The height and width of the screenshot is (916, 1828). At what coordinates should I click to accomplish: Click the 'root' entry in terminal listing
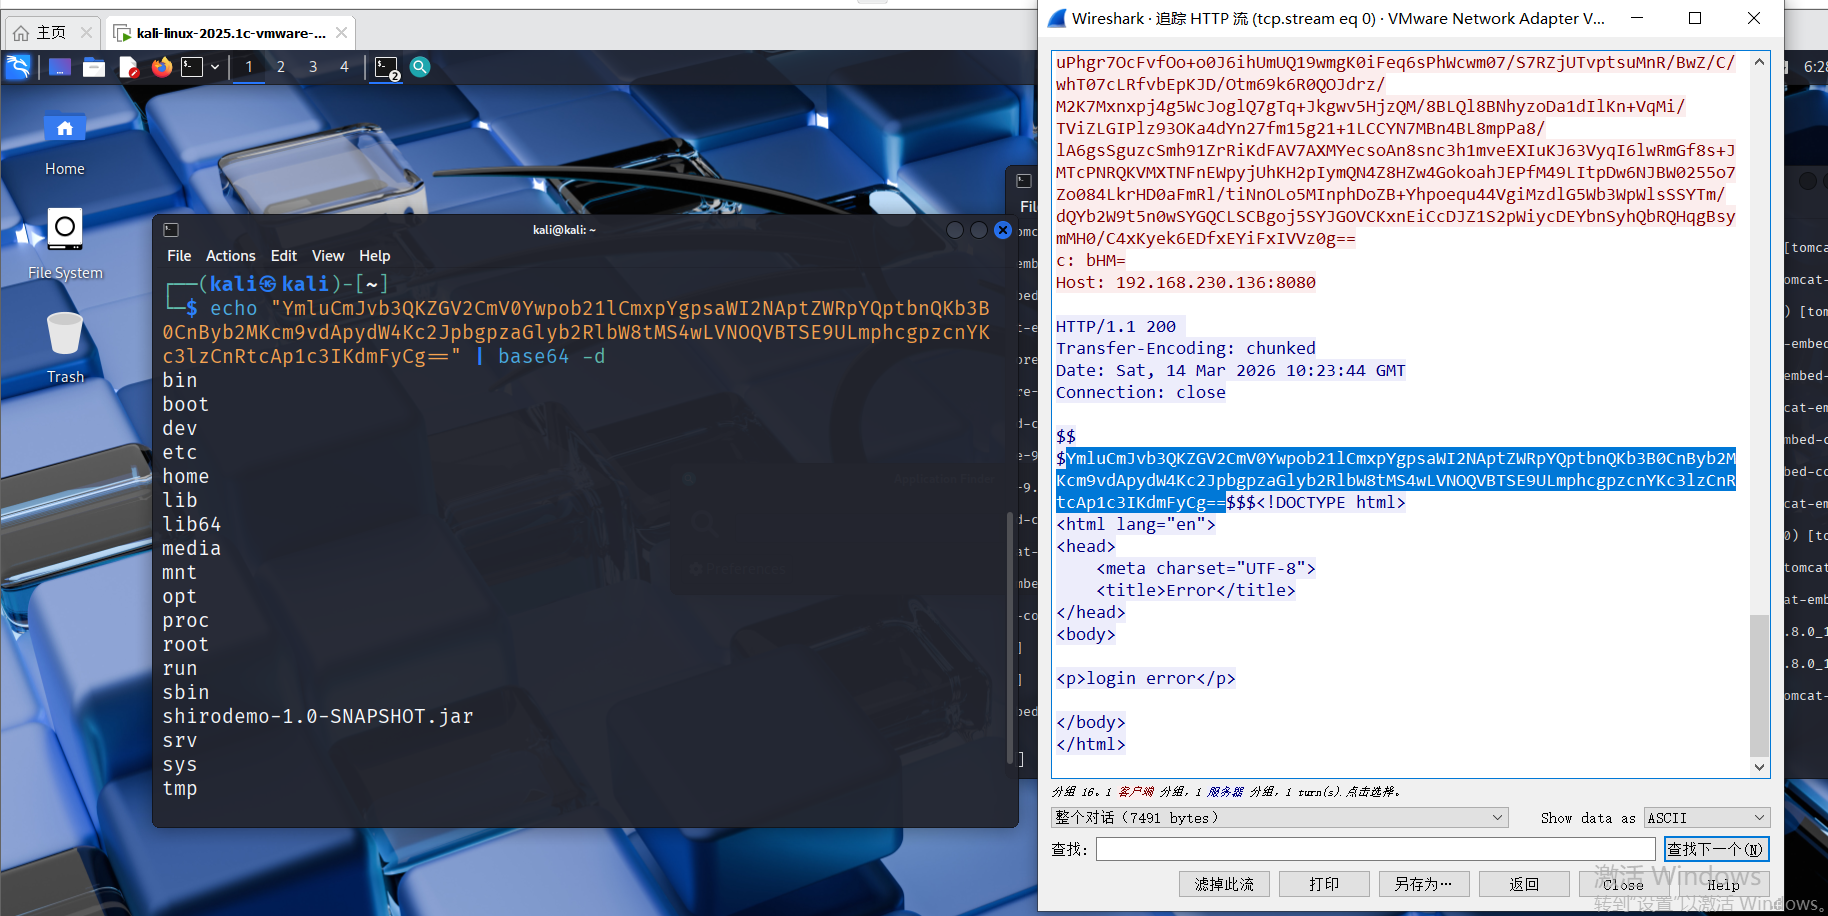pyautogui.click(x=186, y=644)
